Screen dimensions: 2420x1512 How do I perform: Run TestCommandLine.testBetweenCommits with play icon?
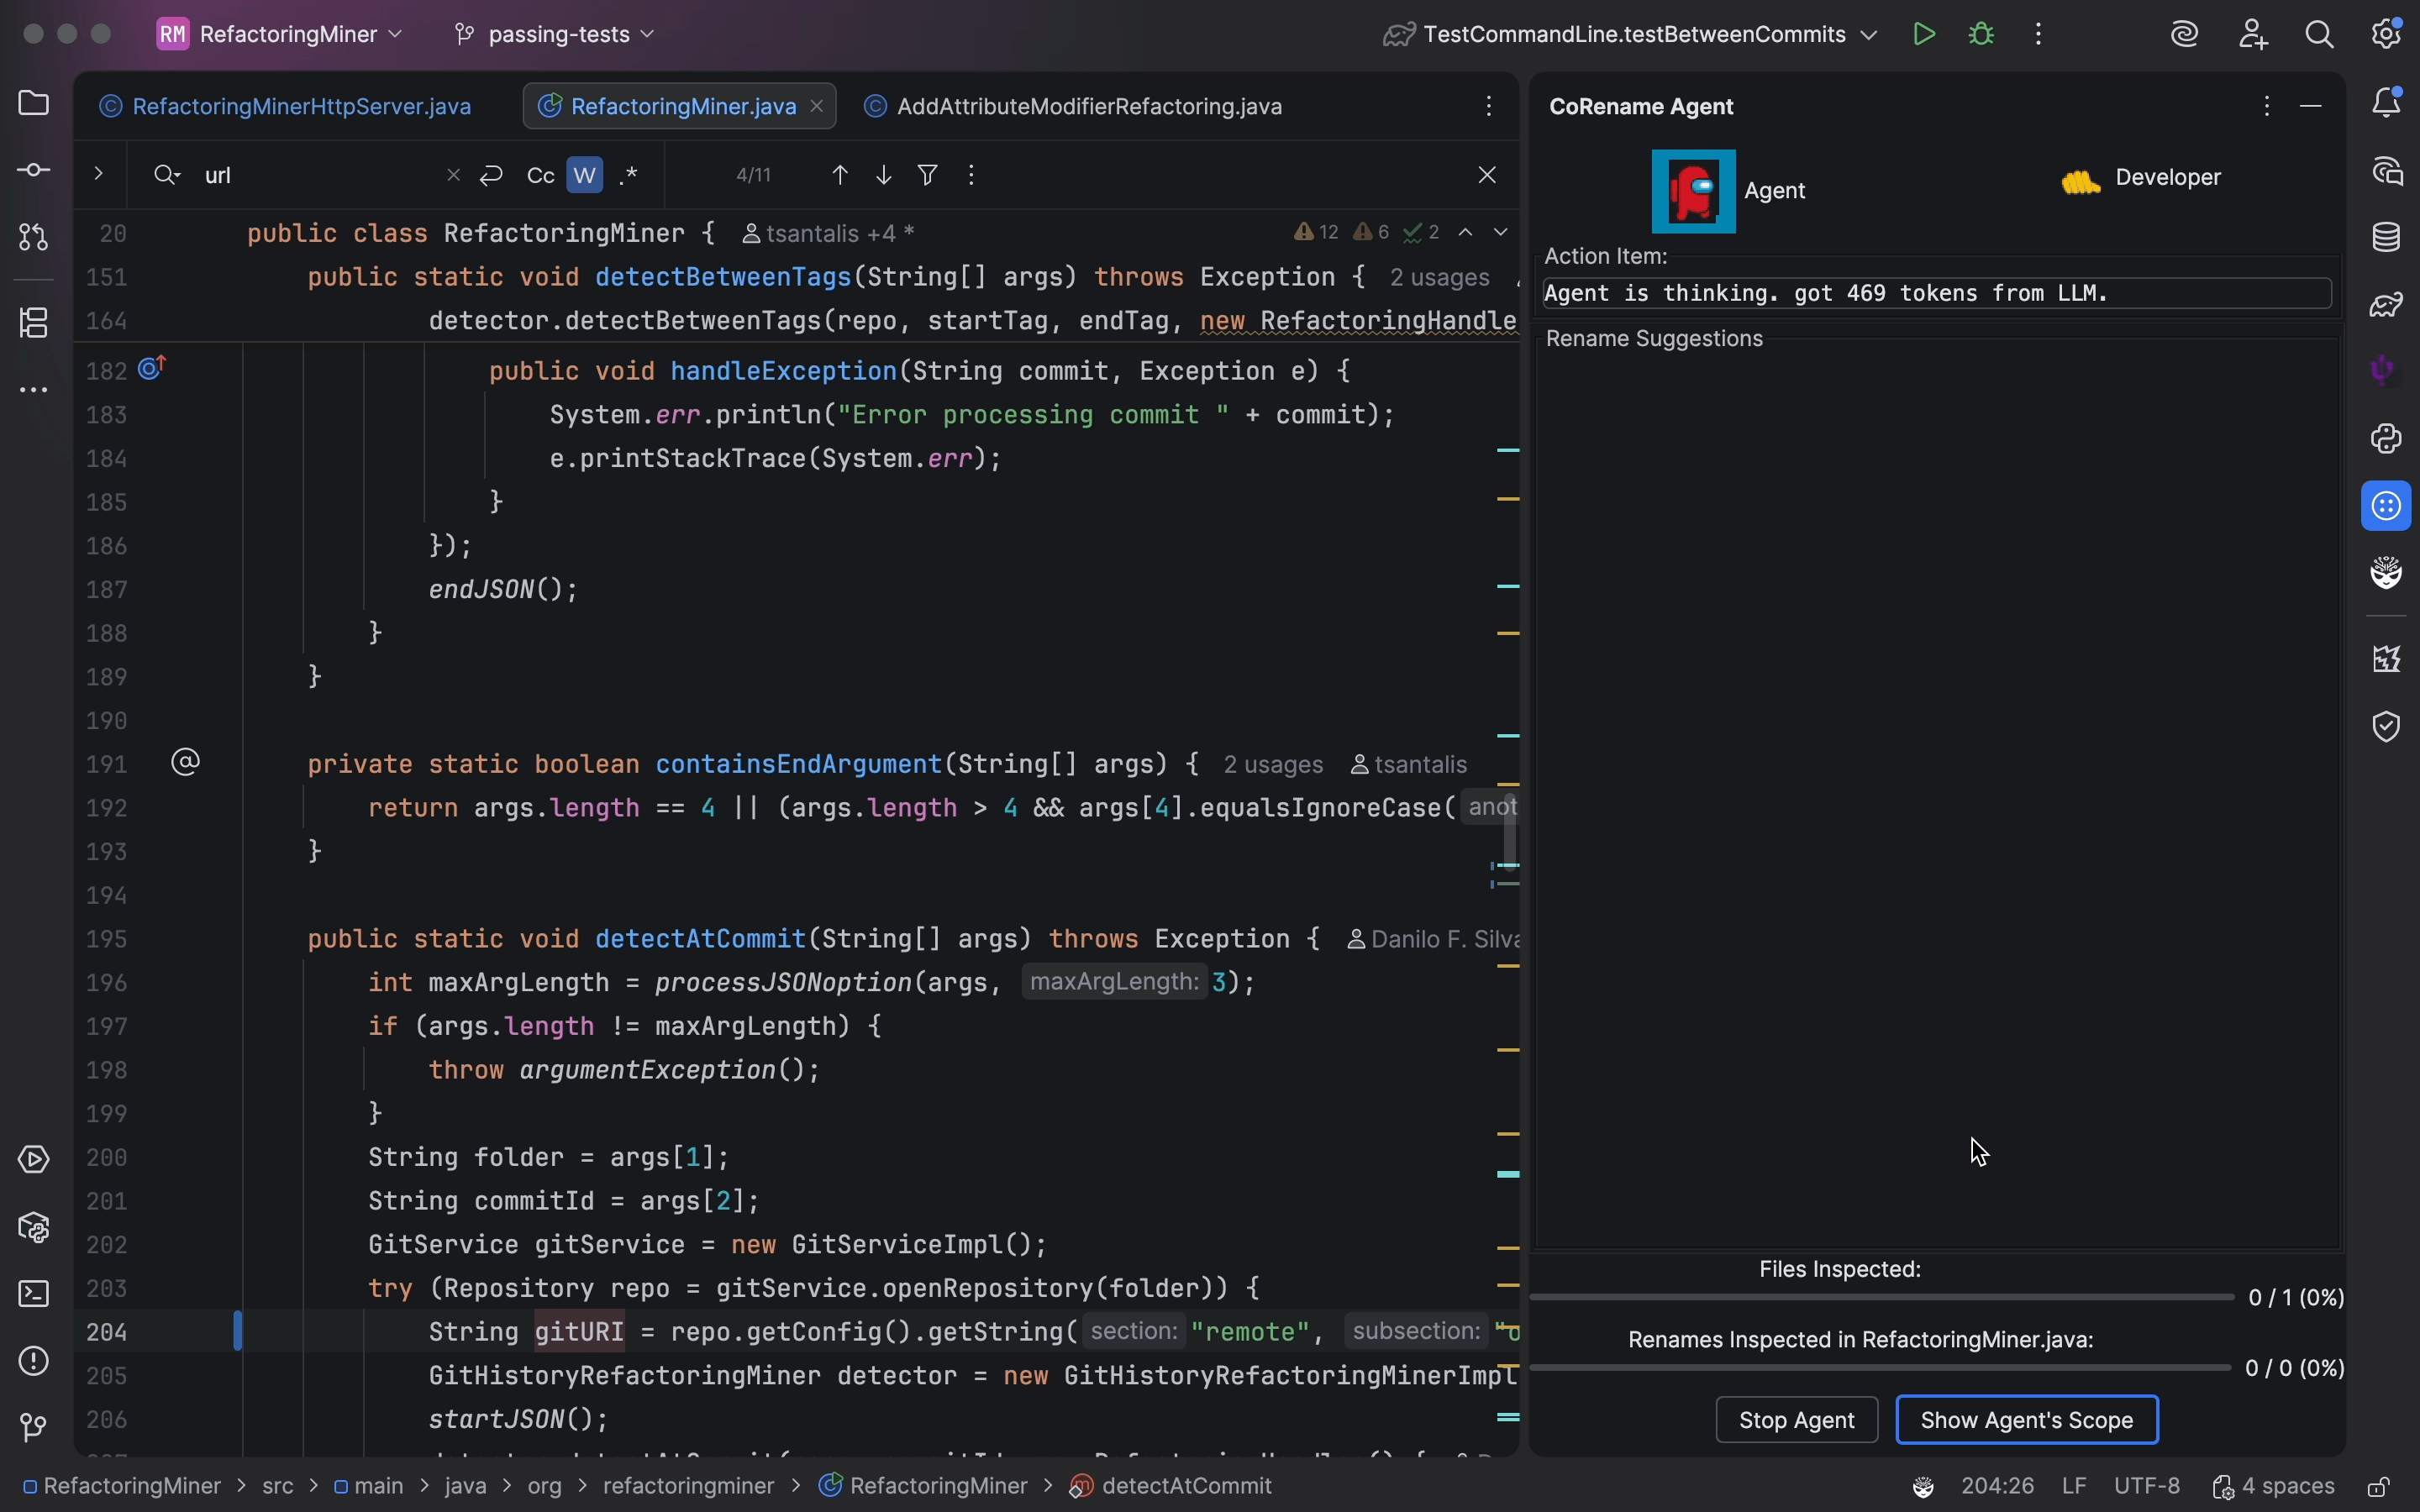click(x=1923, y=34)
